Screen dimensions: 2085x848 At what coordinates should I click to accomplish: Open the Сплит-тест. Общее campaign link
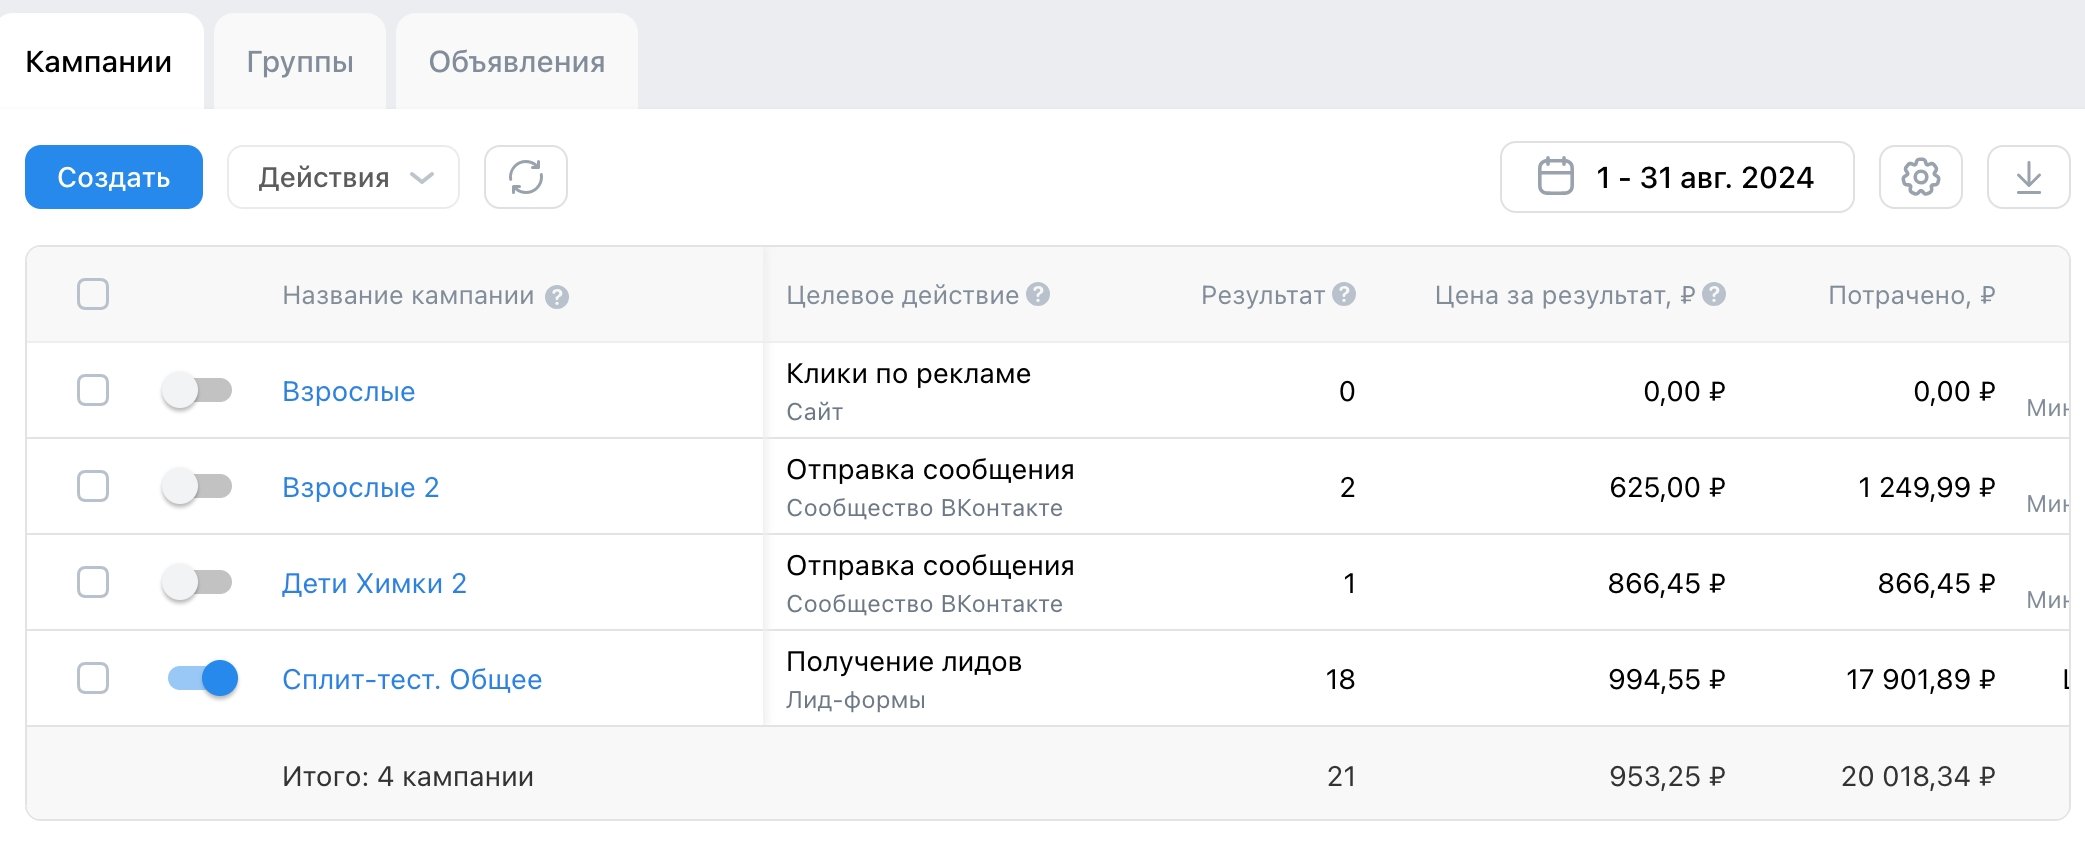coord(412,679)
